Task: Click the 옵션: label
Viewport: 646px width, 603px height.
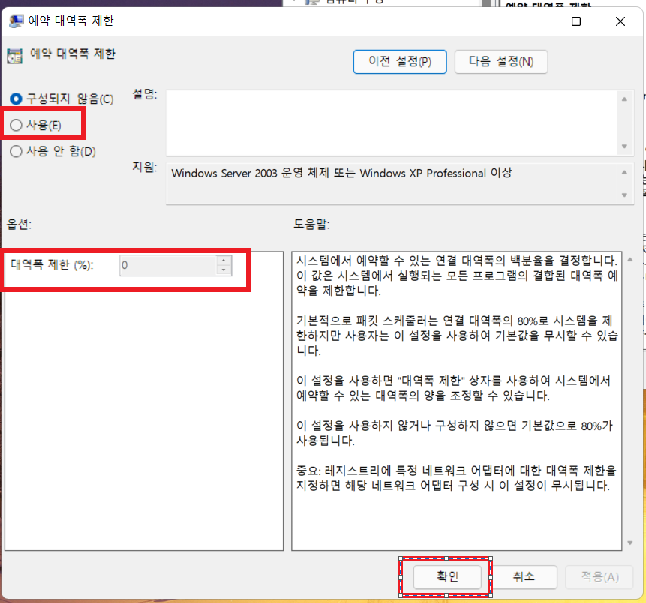Action: click(x=19, y=224)
